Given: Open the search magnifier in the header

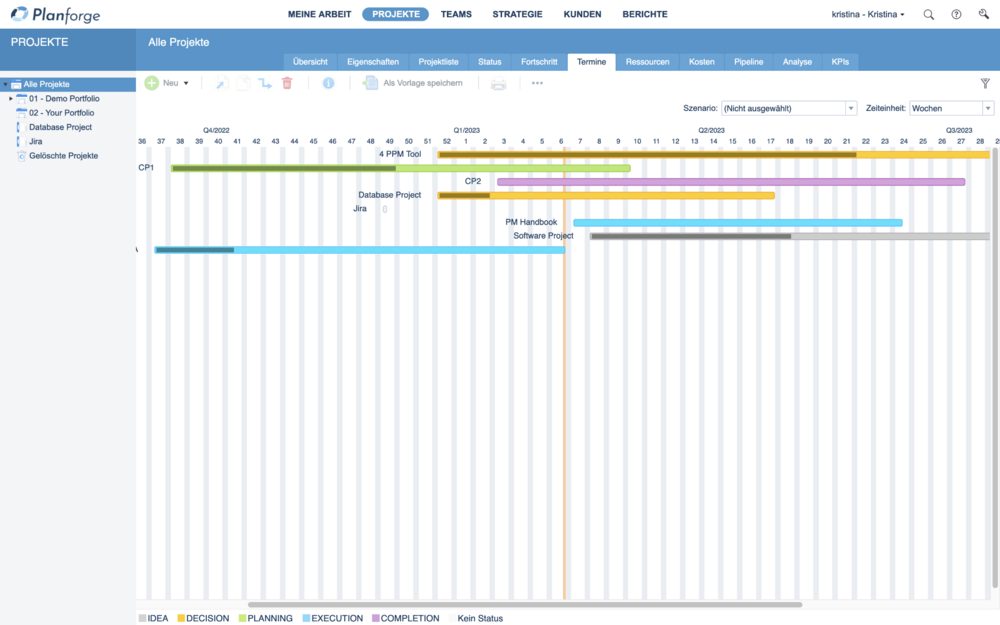Looking at the screenshot, I should pyautogui.click(x=929, y=15).
